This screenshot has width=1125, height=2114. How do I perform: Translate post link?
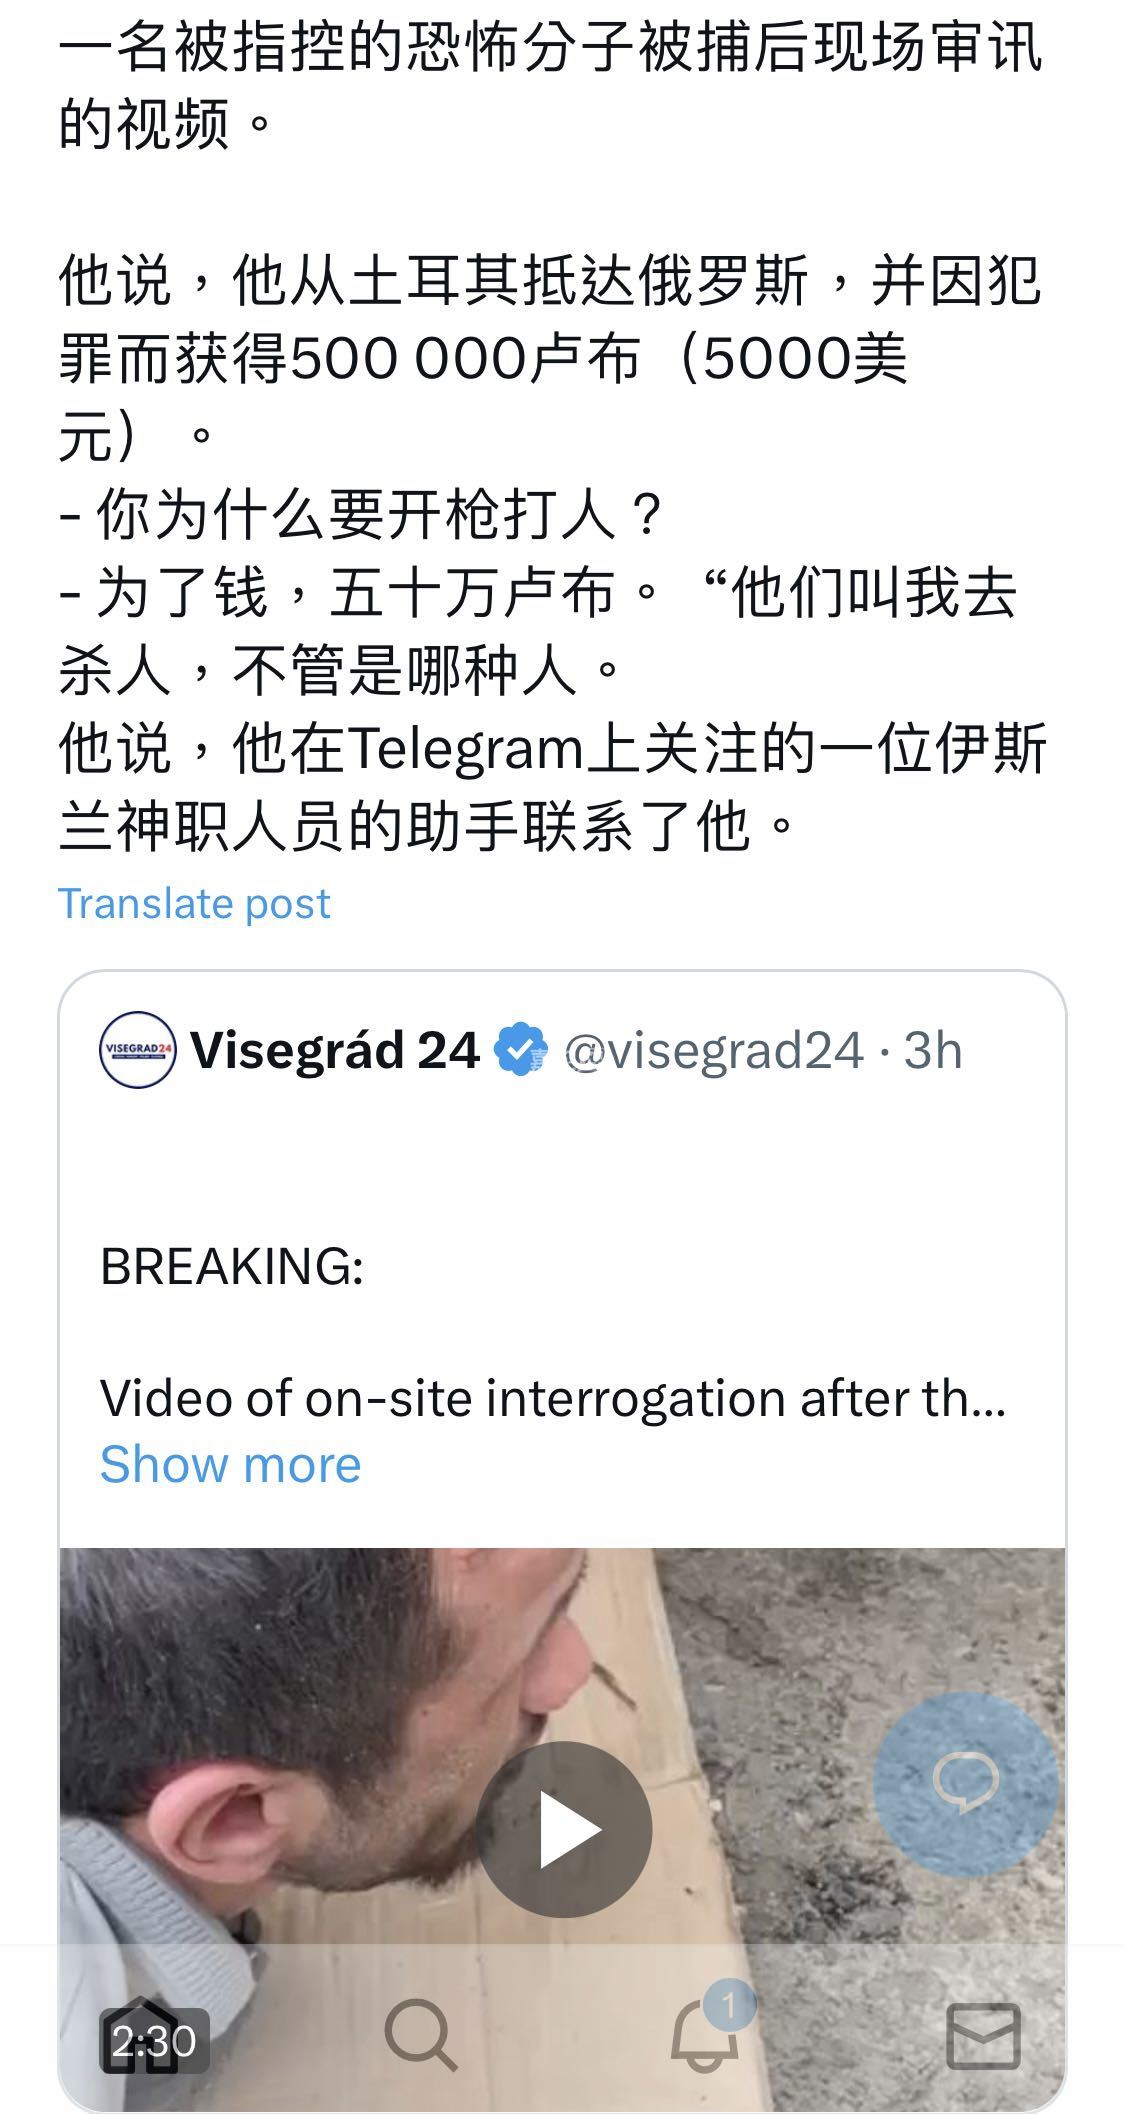coord(194,903)
